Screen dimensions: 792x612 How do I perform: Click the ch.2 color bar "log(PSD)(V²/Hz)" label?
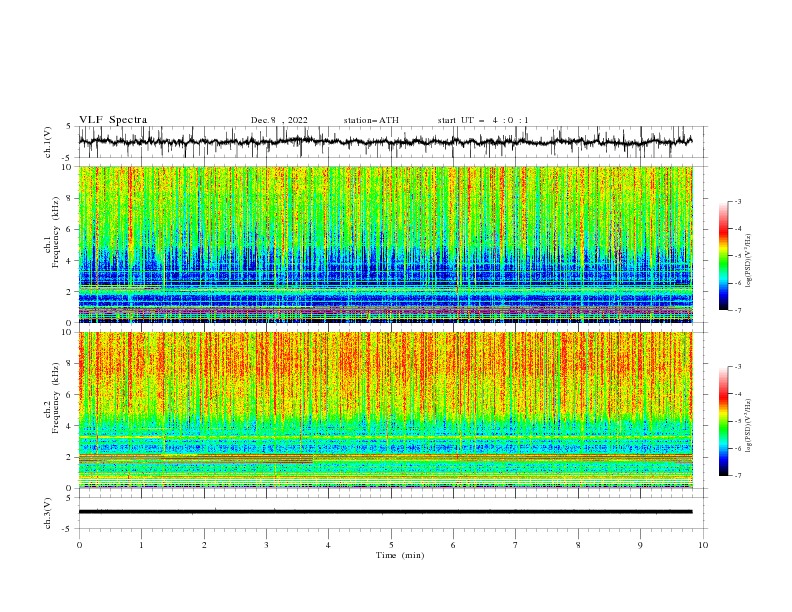[x=749, y=426]
